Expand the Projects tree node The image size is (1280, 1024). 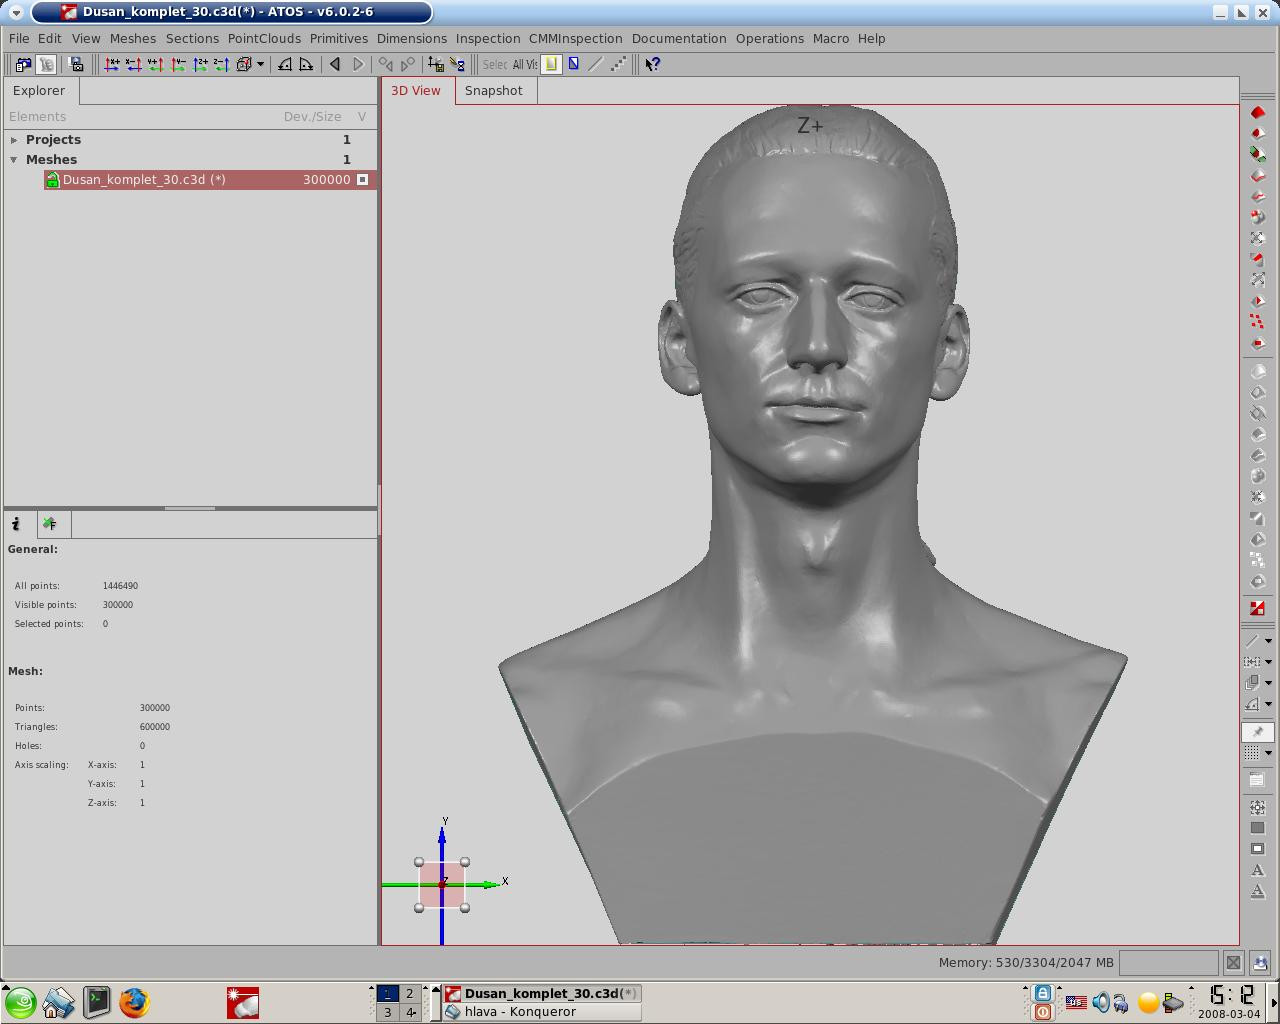click(14, 140)
